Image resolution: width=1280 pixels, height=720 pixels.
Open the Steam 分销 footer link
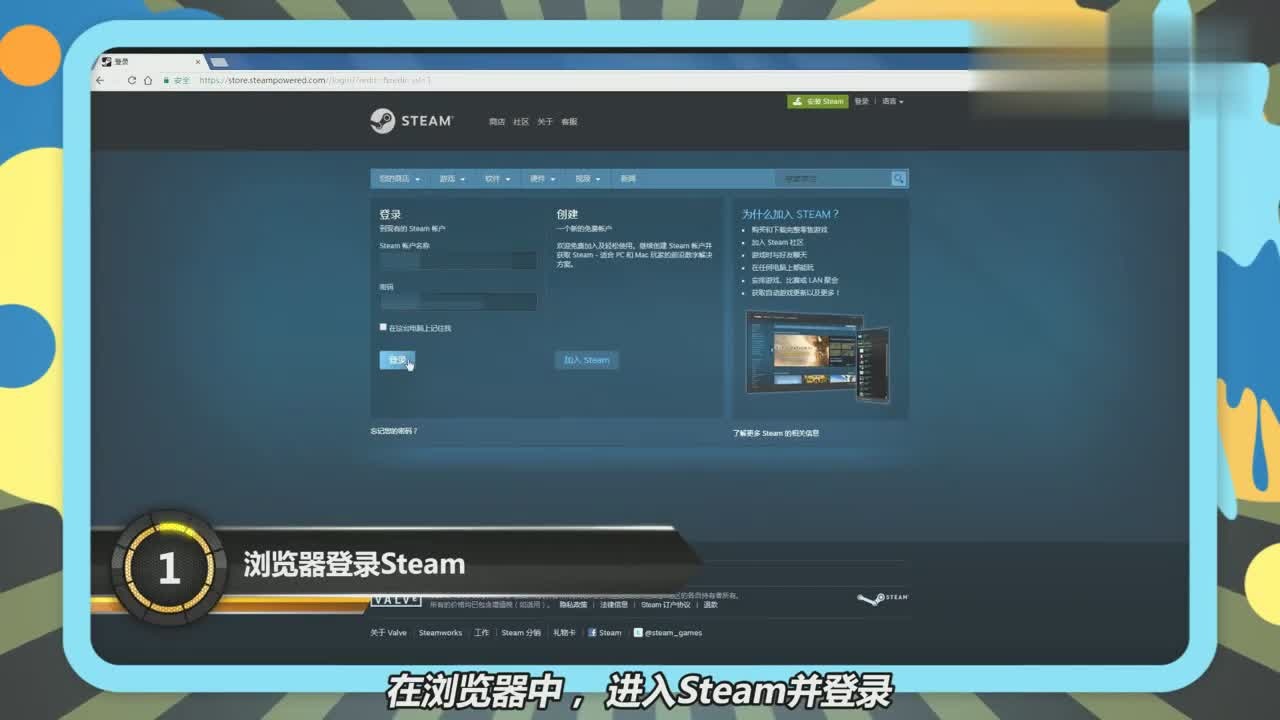[521, 632]
